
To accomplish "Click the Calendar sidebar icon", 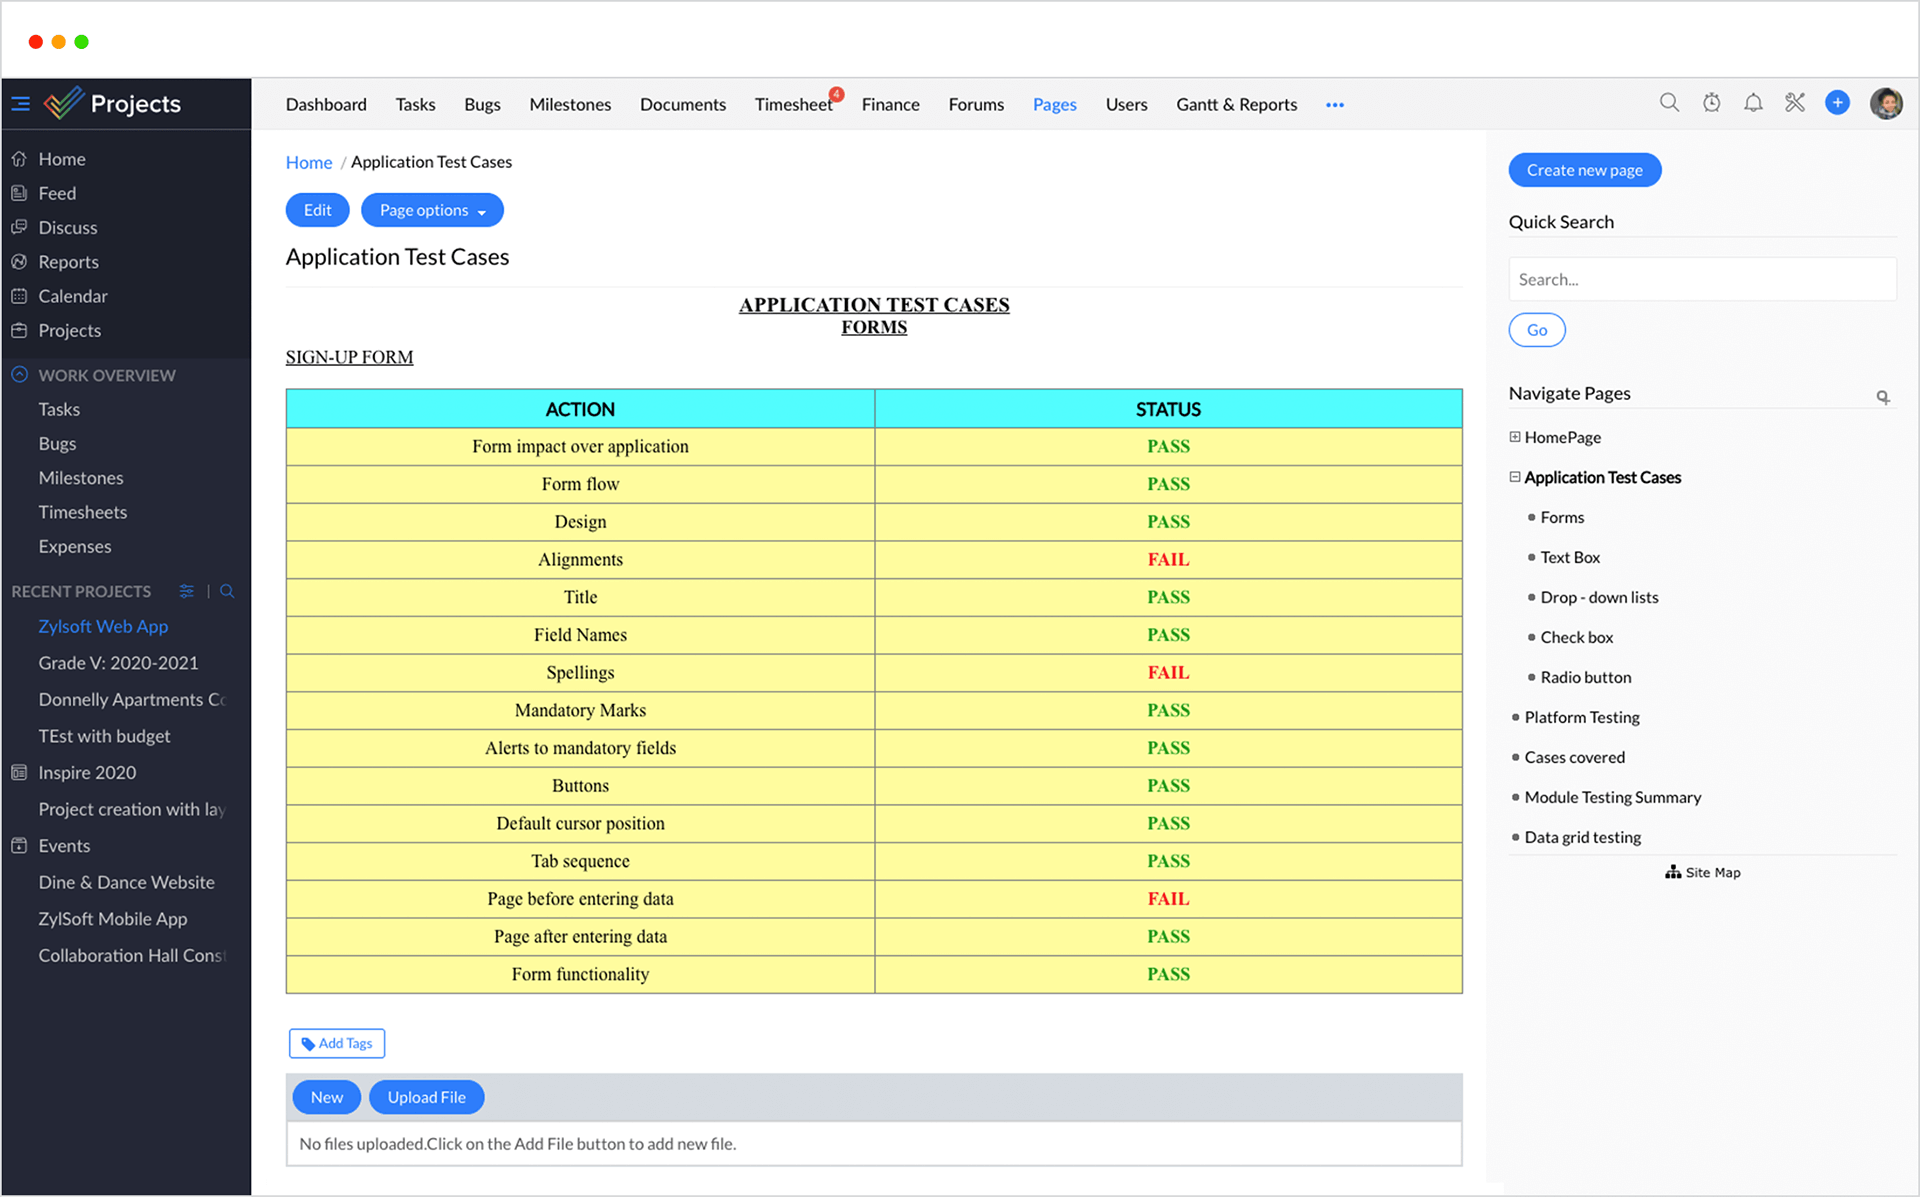I will pyautogui.click(x=19, y=296).
